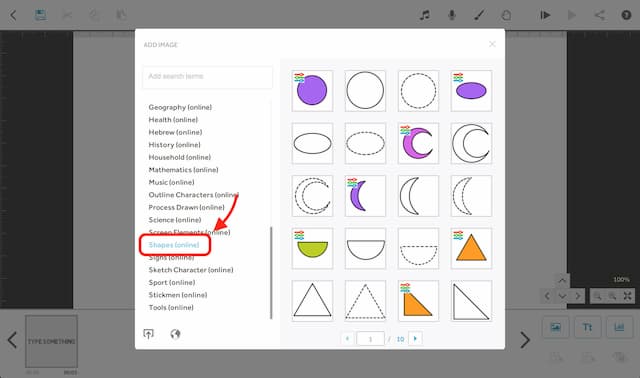Click the fit to screen zoom icon
The image size is (640, 378).
tap(627, 296)
